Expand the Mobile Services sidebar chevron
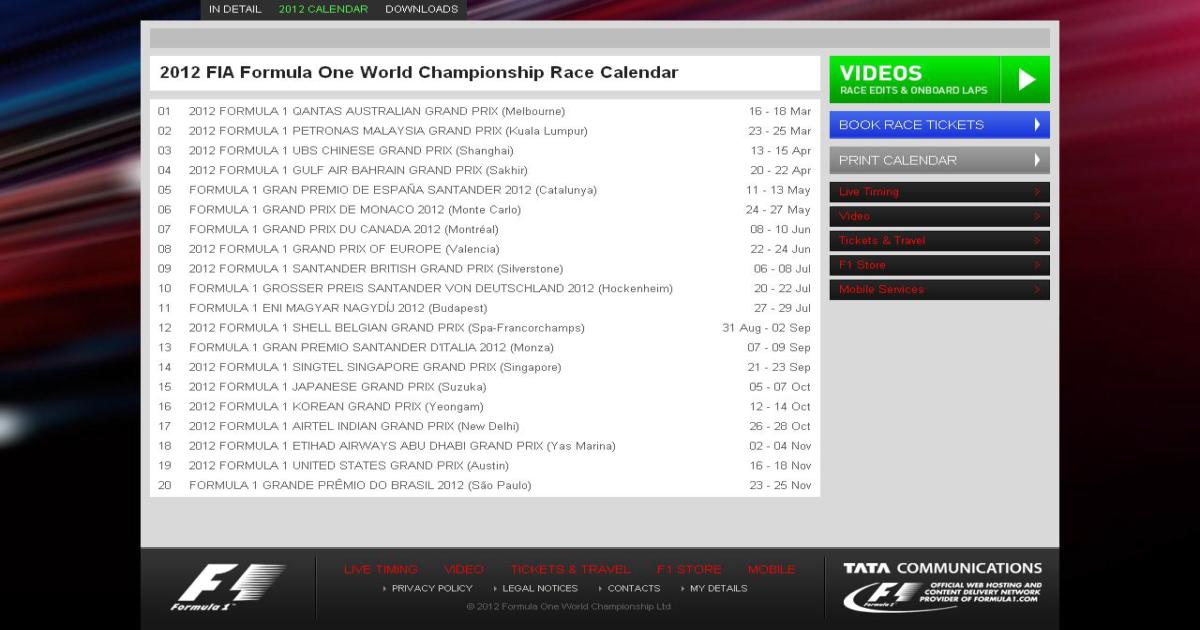The width and height of the screenshot is (1200, 630). coord(1037,290)
